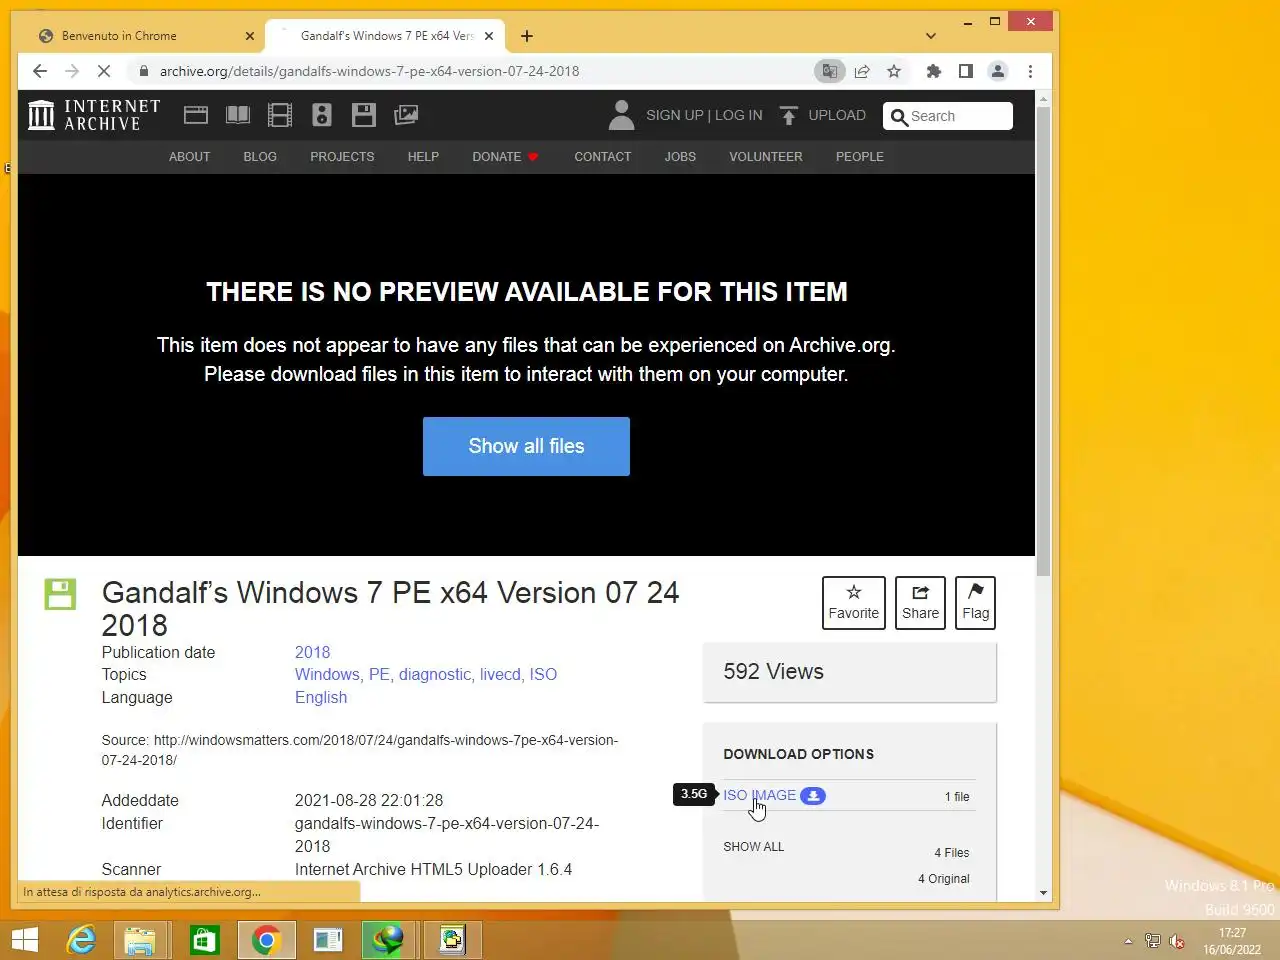Viewport: 1280px width, 960px height.
Task: Open the HELP menu item
Action: coord(423,157)
